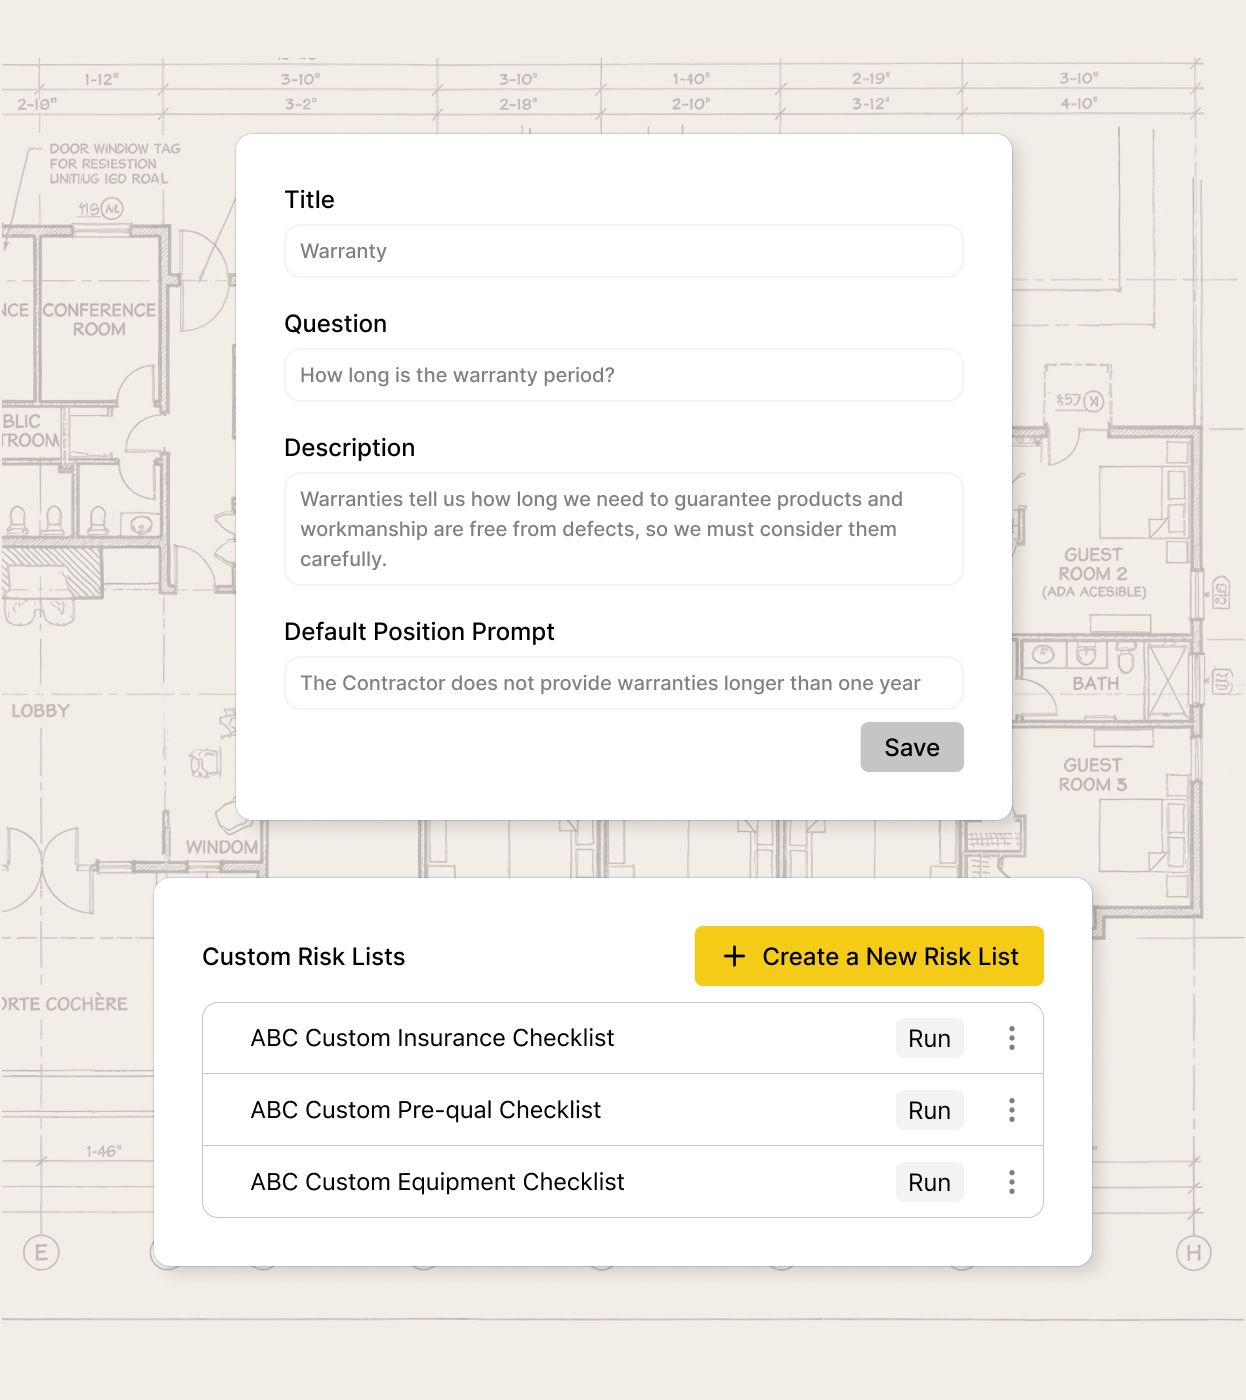Screen dimensions: 1246x1400
Task: Click into the Question input field
Action: [x=623, y=375]
